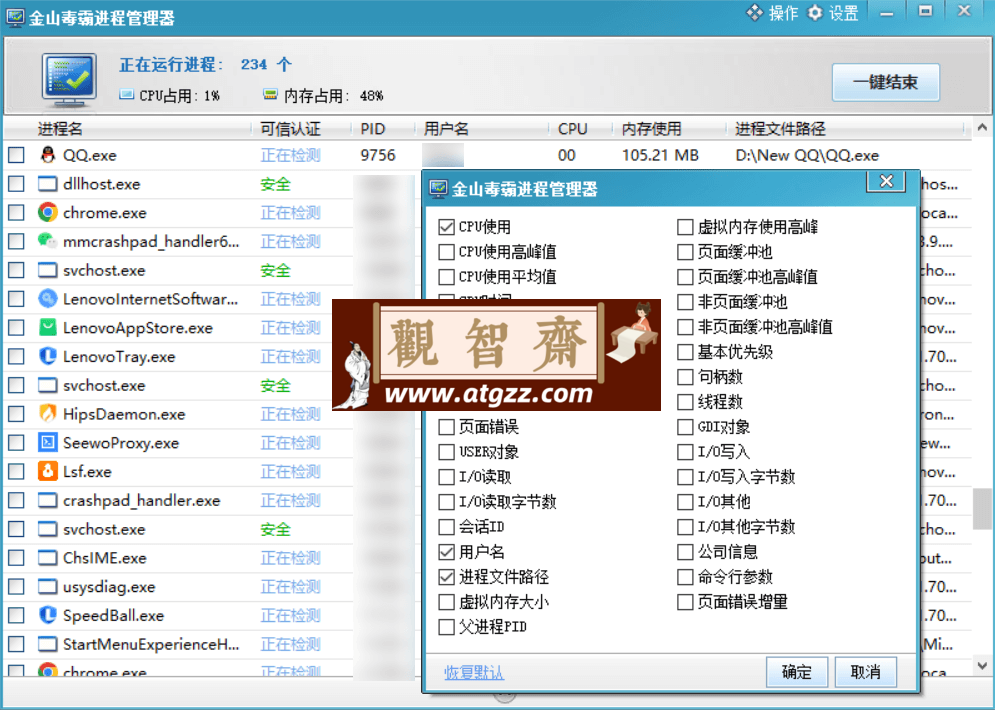Click the ChsIME.exe window icon
995x710 pixels.
(48, 558)
